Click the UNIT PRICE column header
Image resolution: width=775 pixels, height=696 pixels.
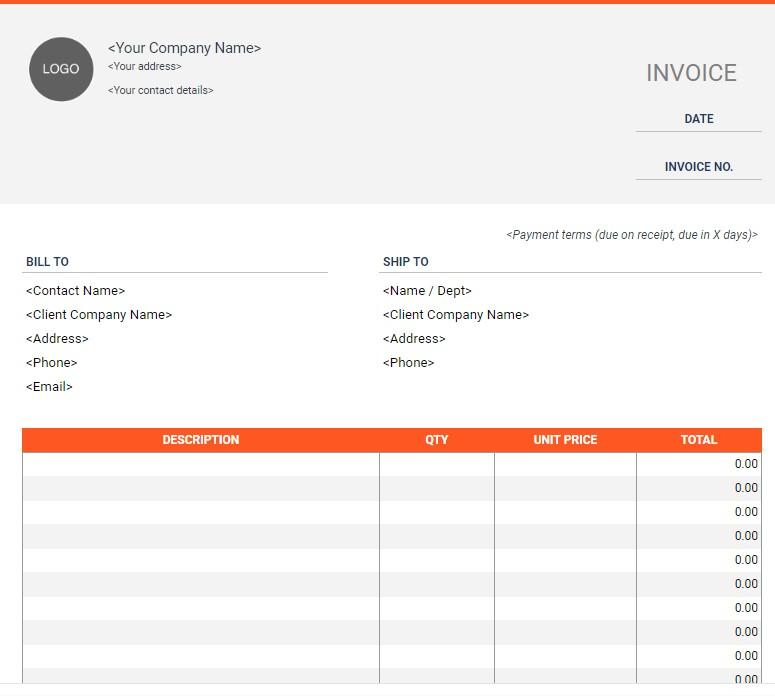pos(565,440)
